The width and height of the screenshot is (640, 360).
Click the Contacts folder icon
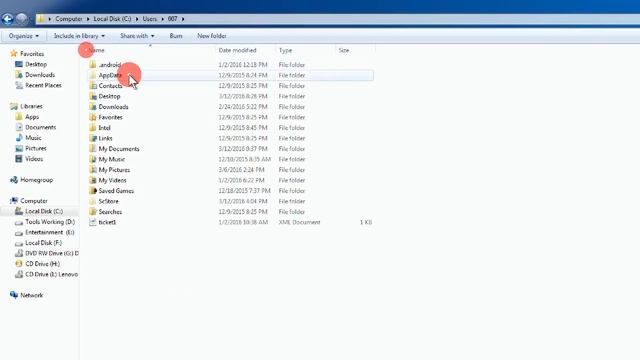coord(93,86)
